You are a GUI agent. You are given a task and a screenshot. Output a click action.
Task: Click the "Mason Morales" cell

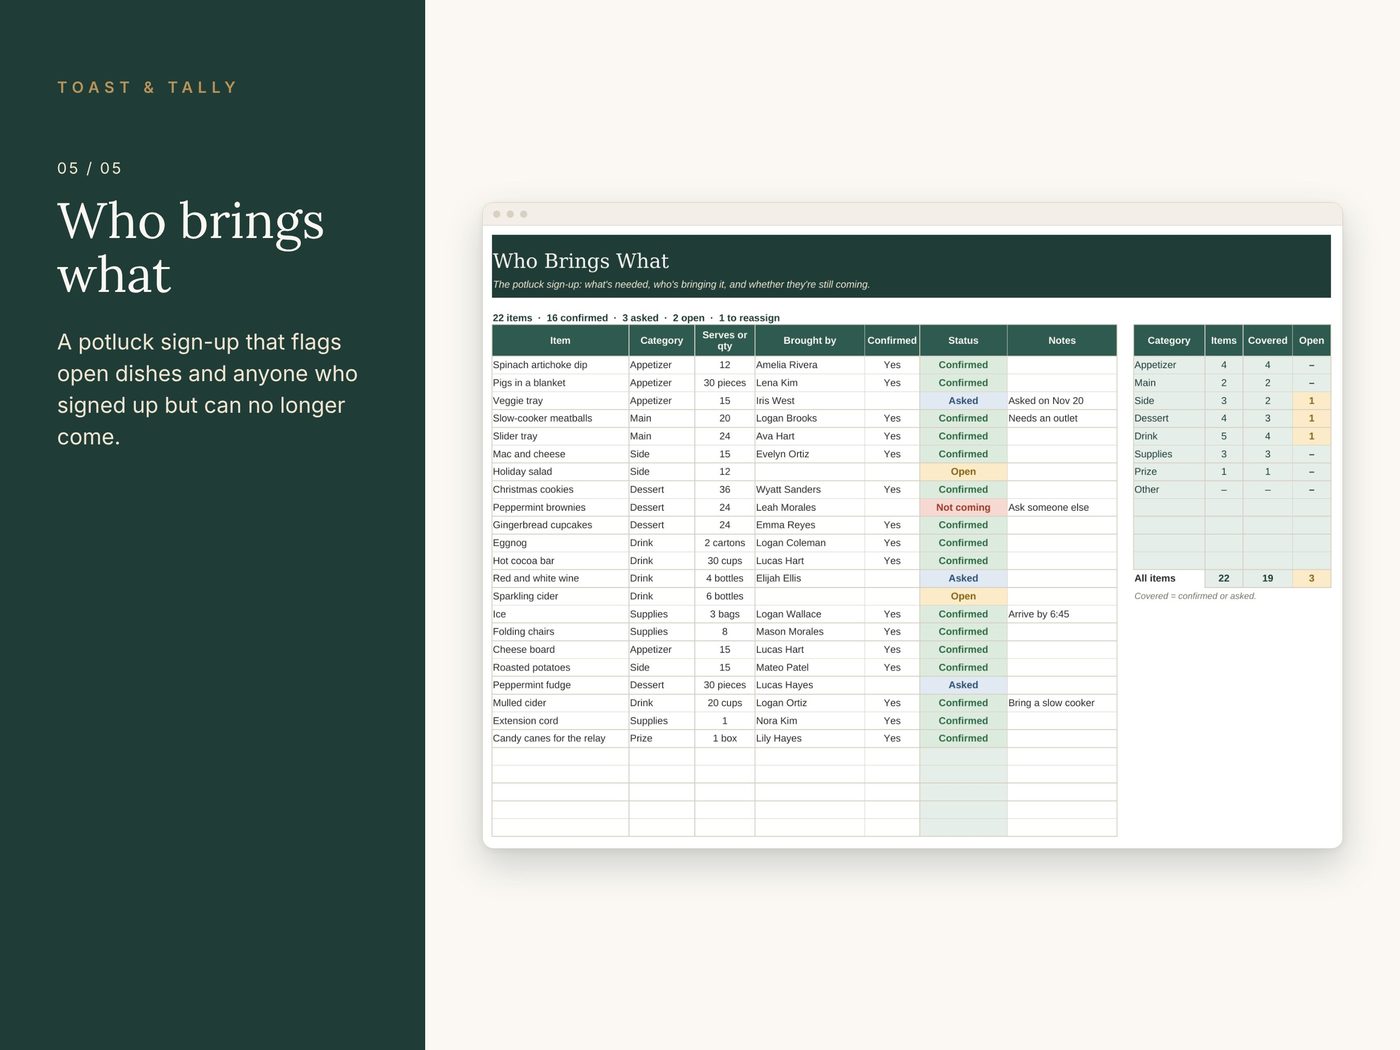(x=810, y=632)
